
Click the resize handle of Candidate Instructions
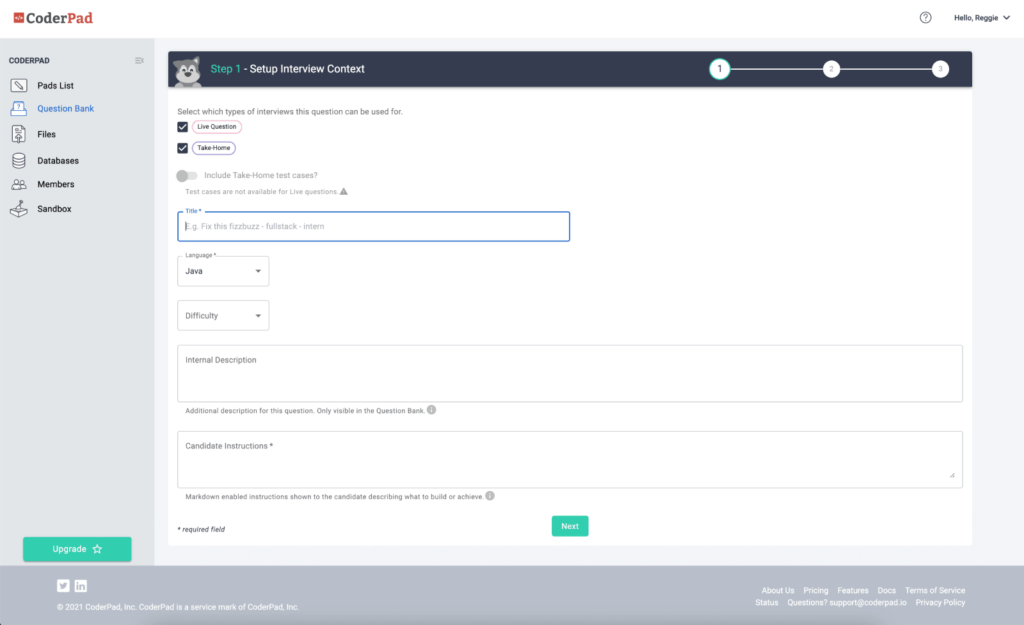click(952, 475)
